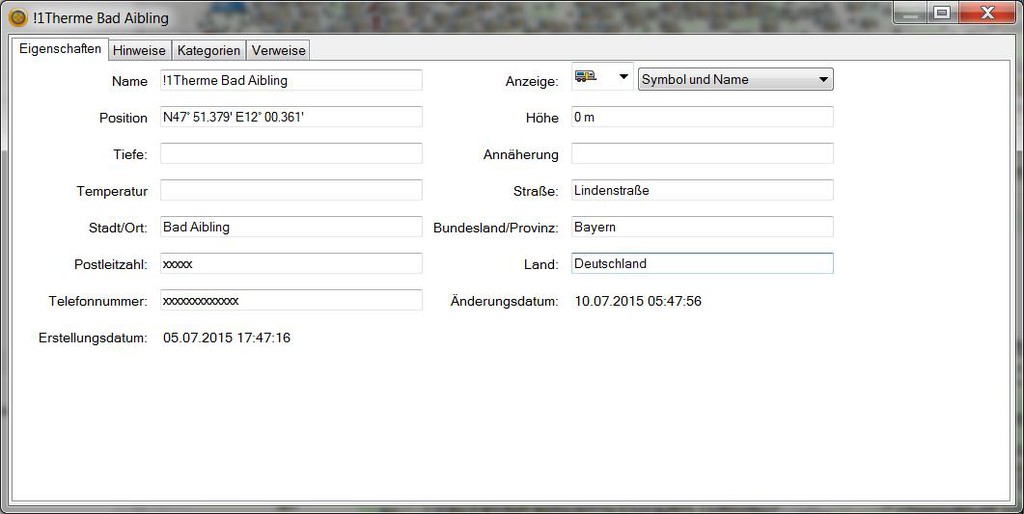Click the Höhe field showing 0 m
This screenshot has width=1024, height=514.
[701, 117]
